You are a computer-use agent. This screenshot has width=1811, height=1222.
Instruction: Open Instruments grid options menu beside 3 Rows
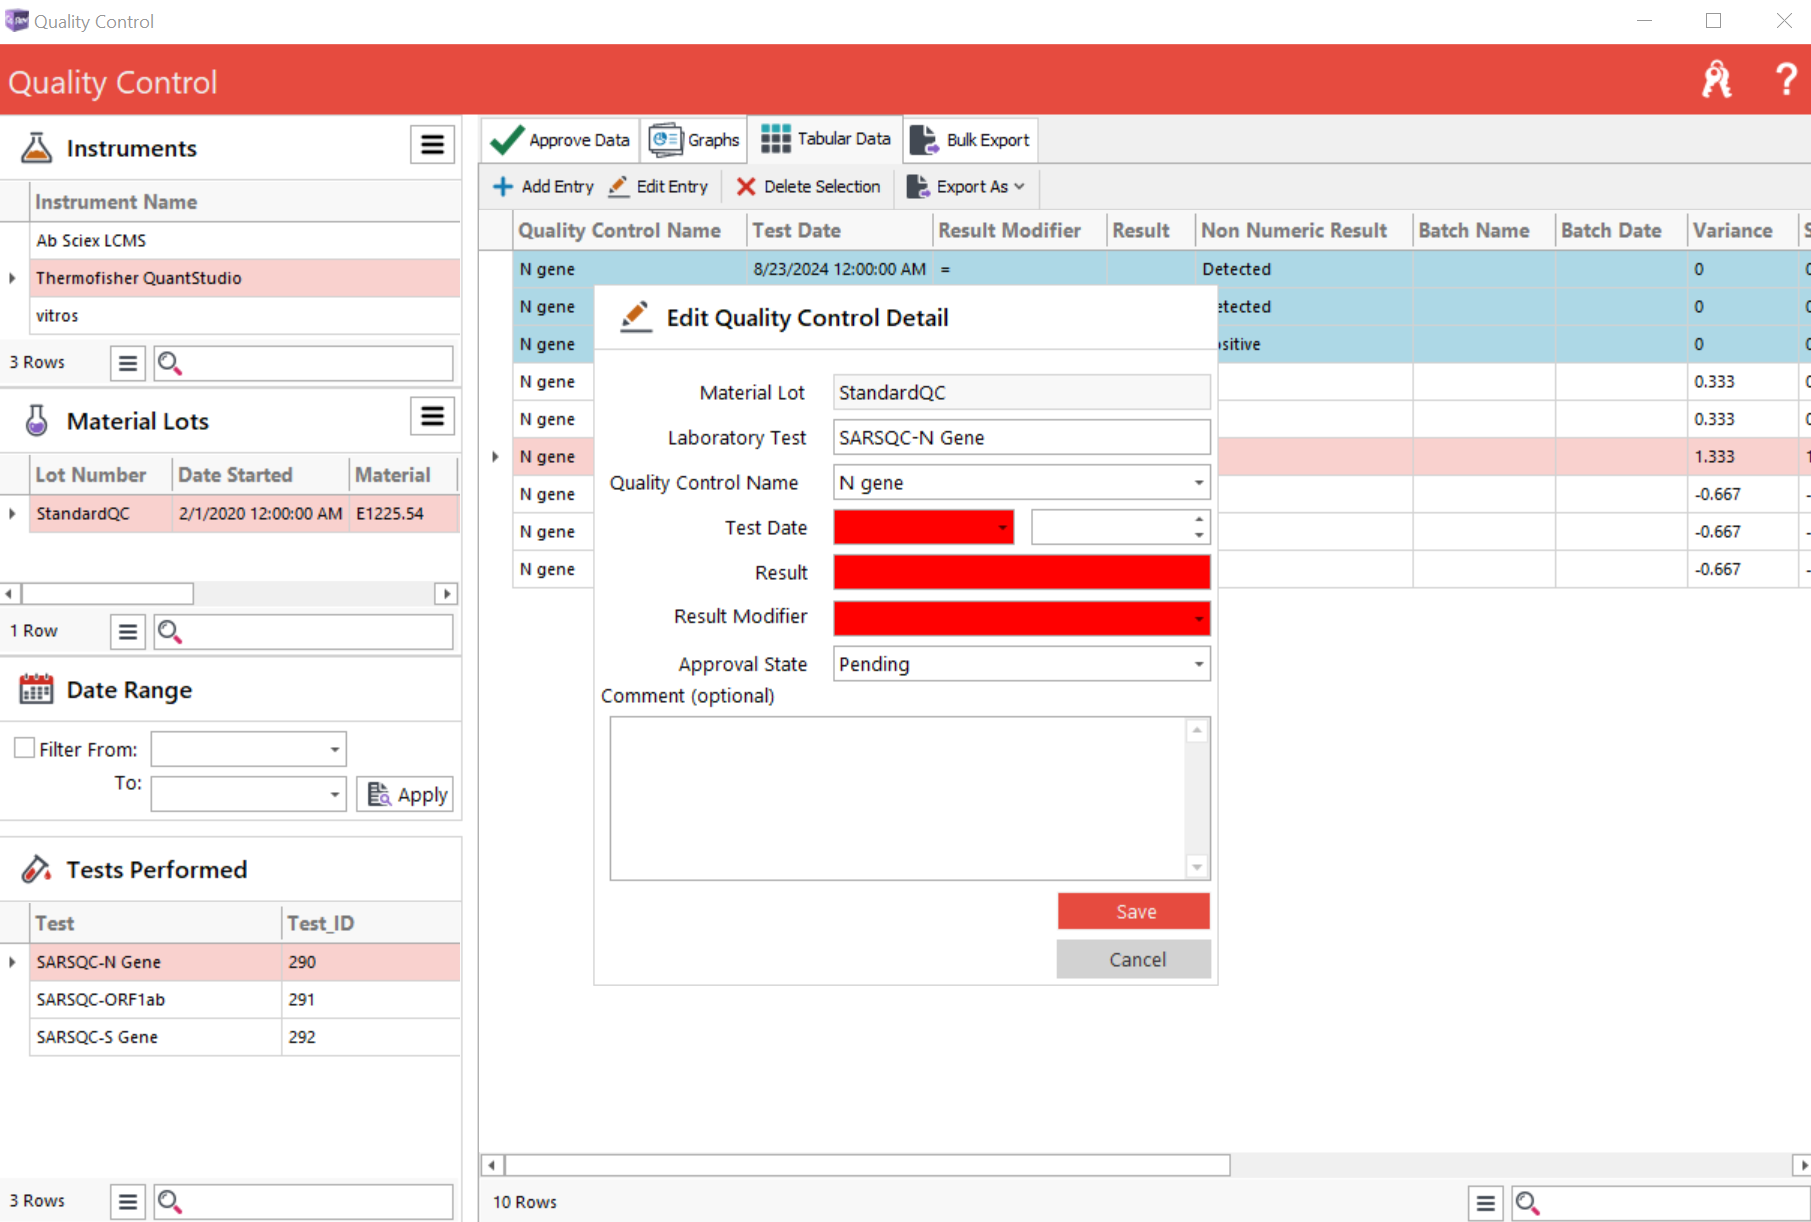point(127,363)
